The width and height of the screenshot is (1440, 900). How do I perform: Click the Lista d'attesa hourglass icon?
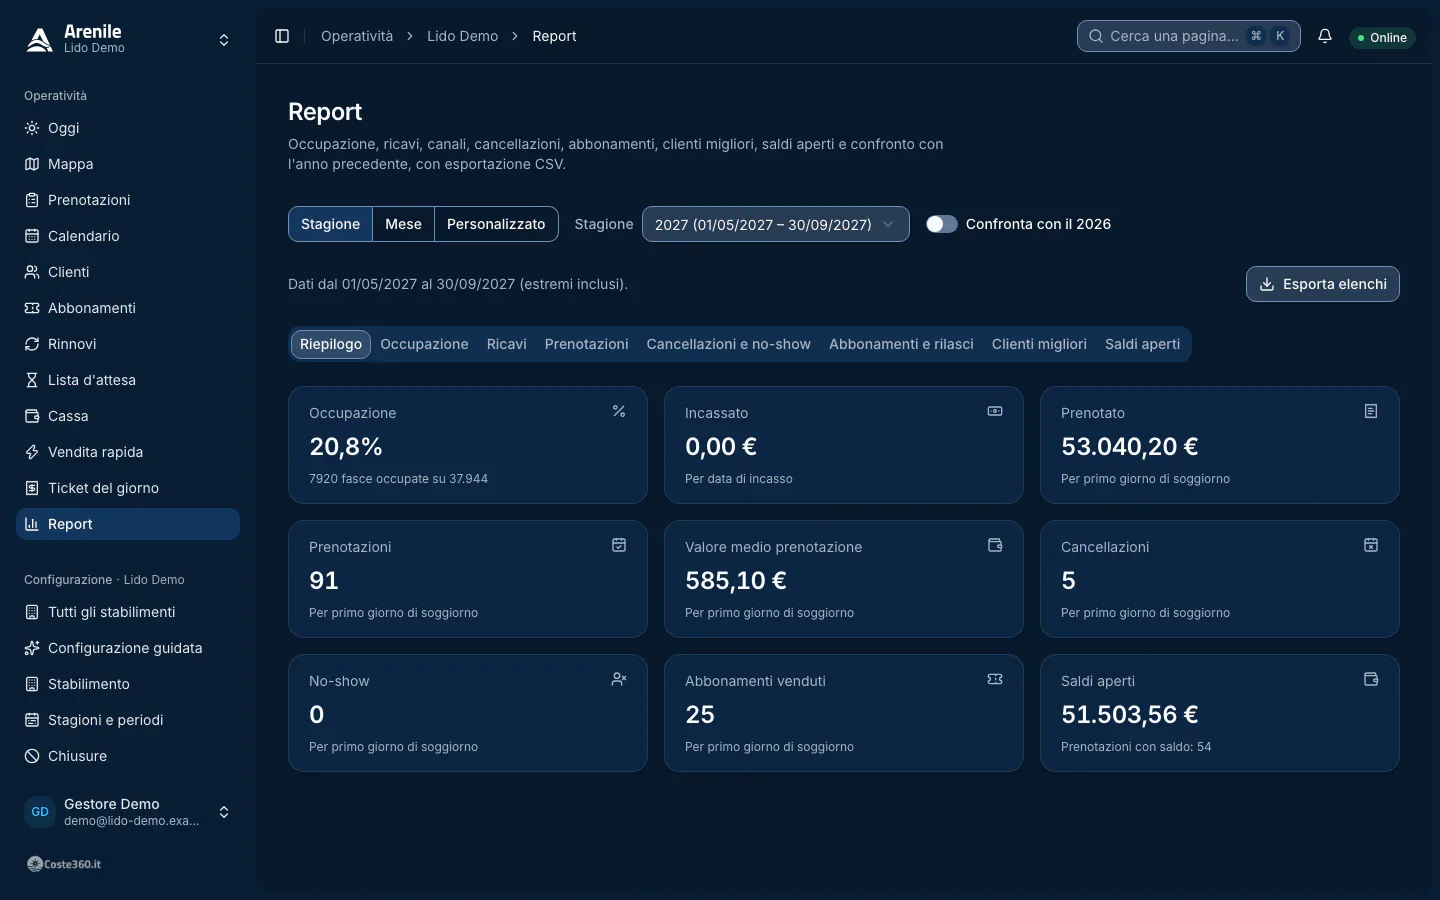coord(32,380)
